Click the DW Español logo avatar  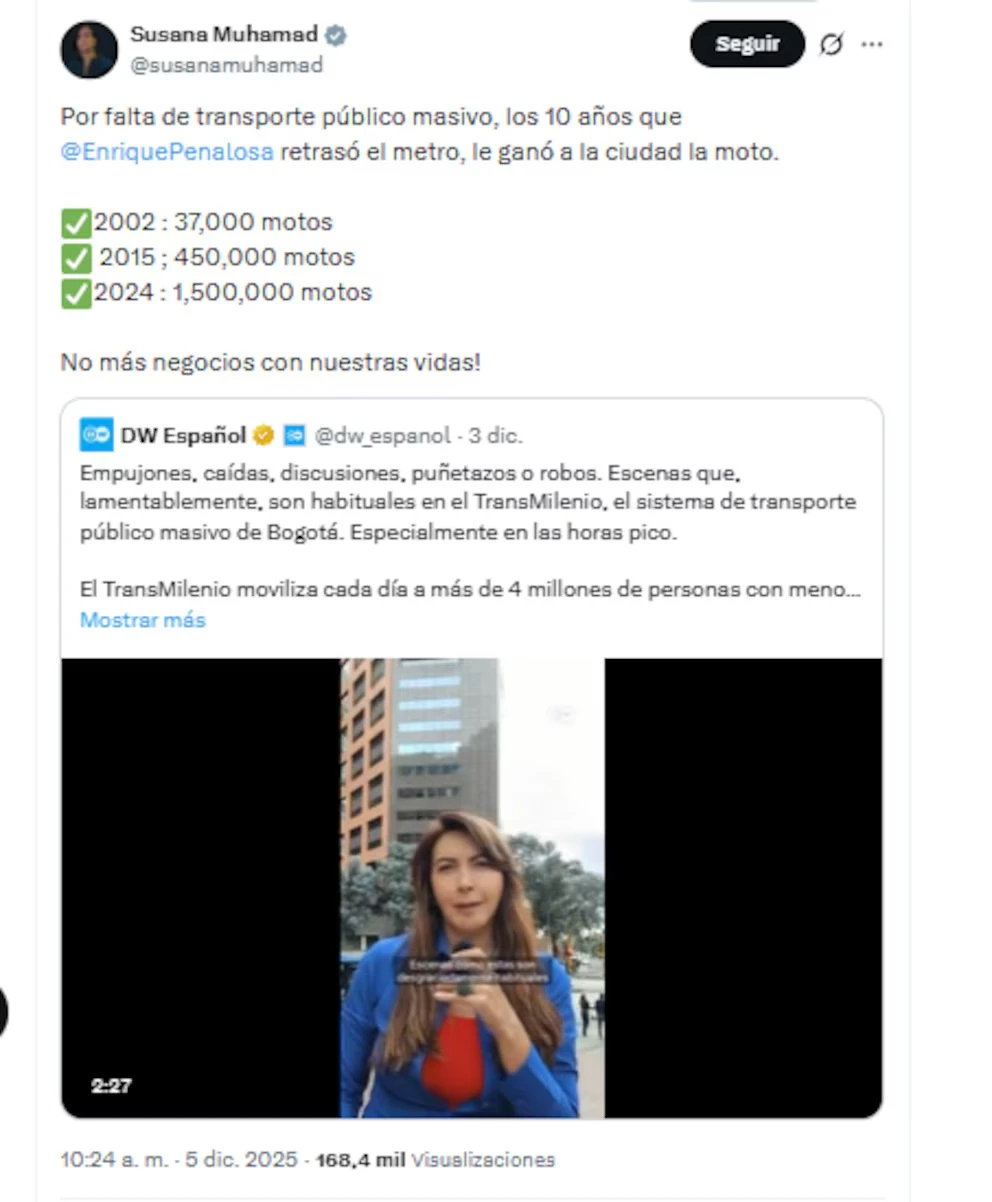click(x=97, y=435)
